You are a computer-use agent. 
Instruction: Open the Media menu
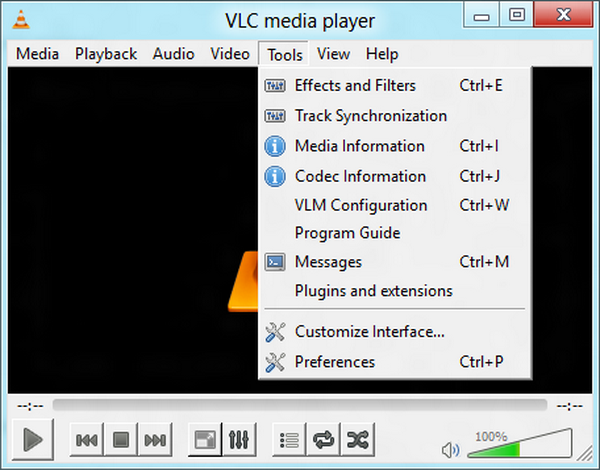[37, 54]
